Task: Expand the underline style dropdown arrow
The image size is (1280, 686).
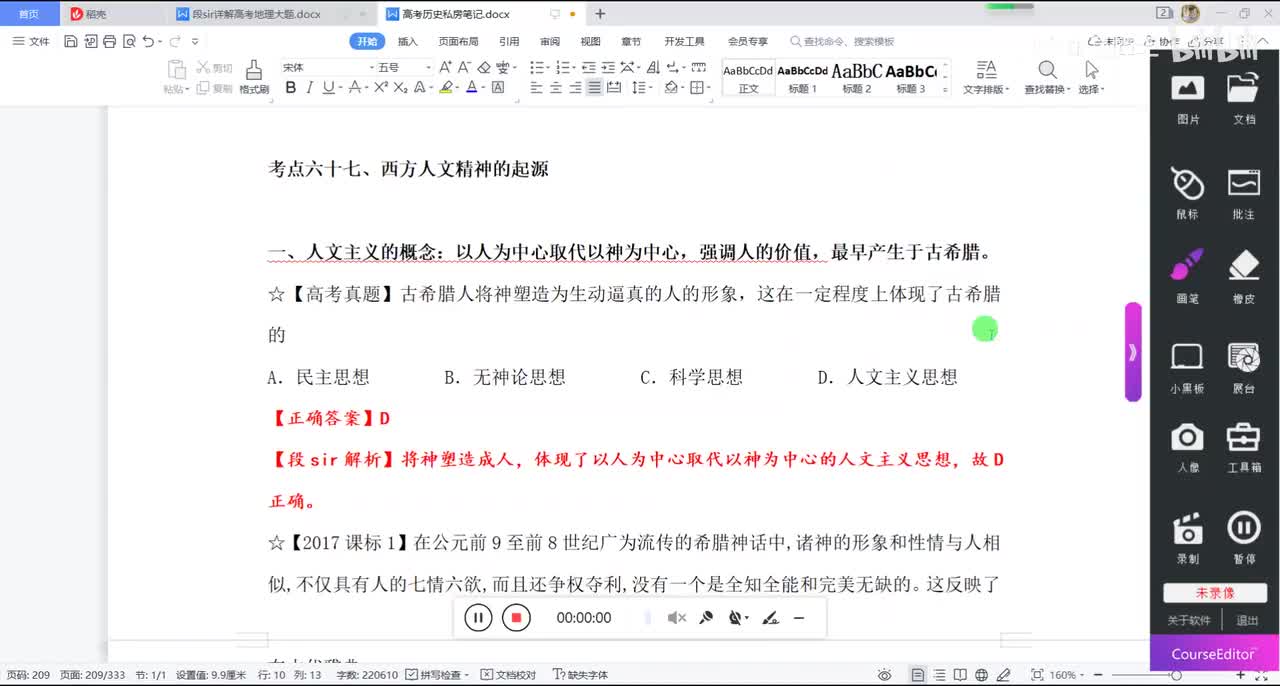Action: [340, 88]
